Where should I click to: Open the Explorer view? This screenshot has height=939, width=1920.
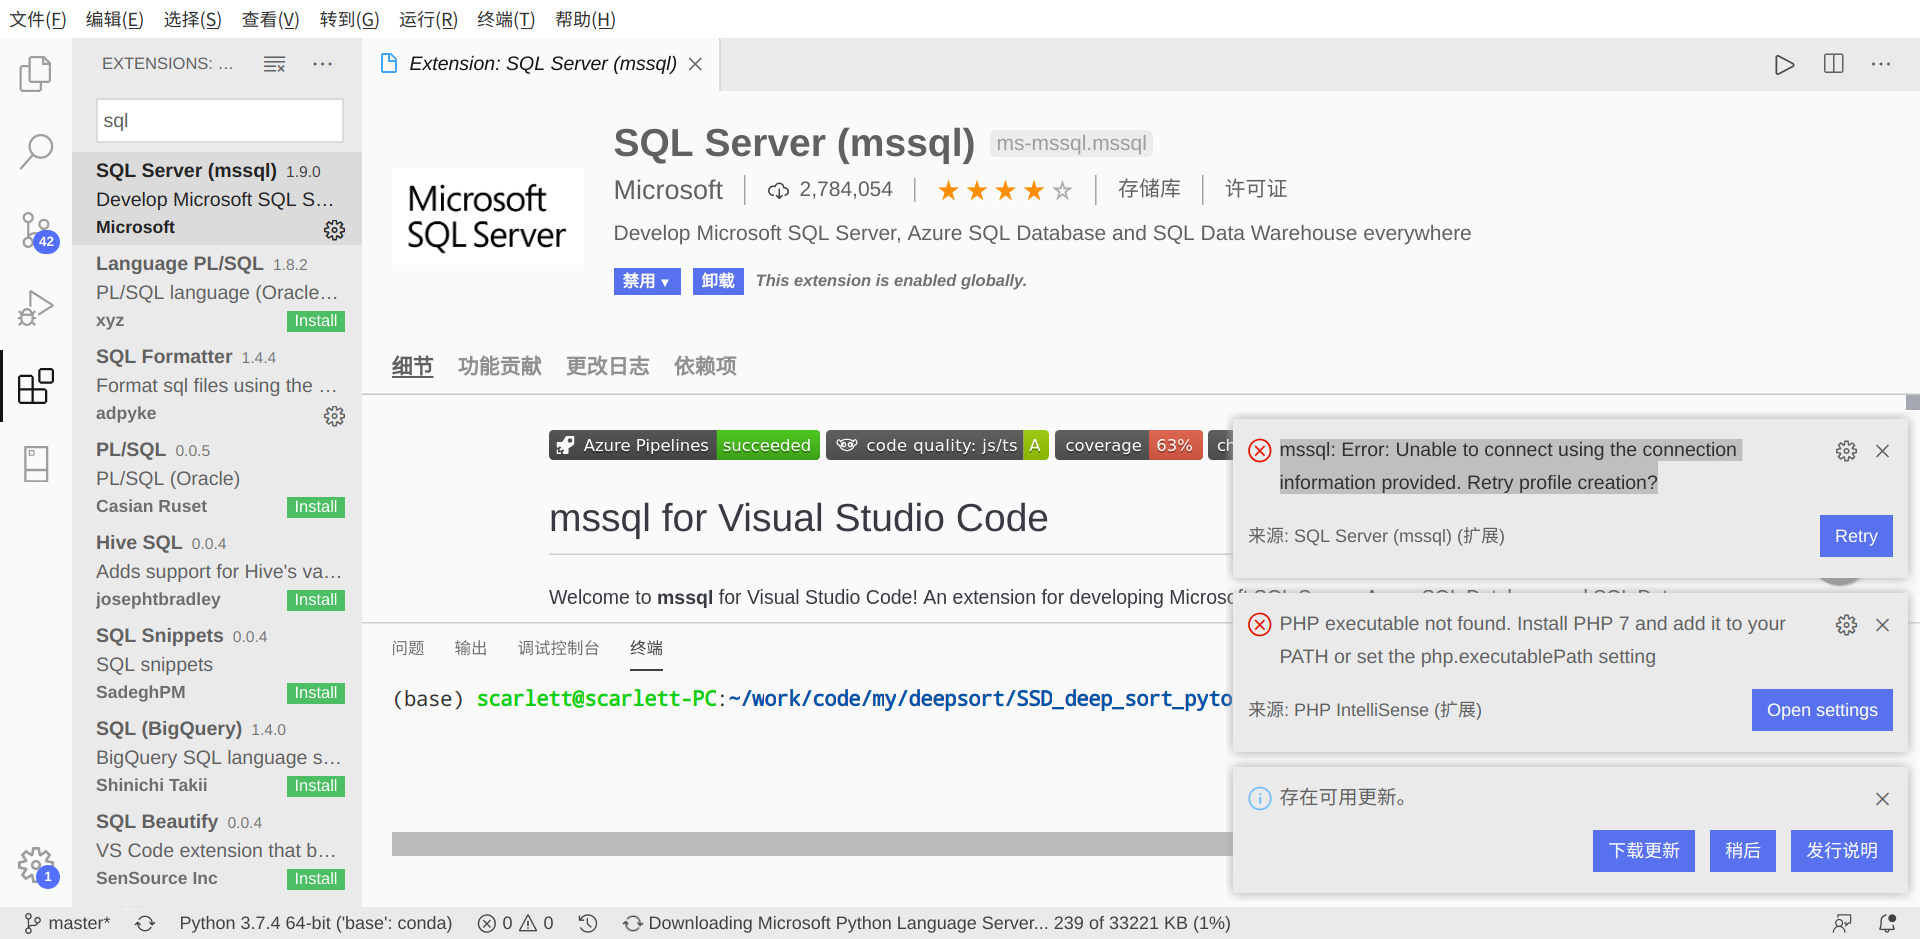[37, 73]
